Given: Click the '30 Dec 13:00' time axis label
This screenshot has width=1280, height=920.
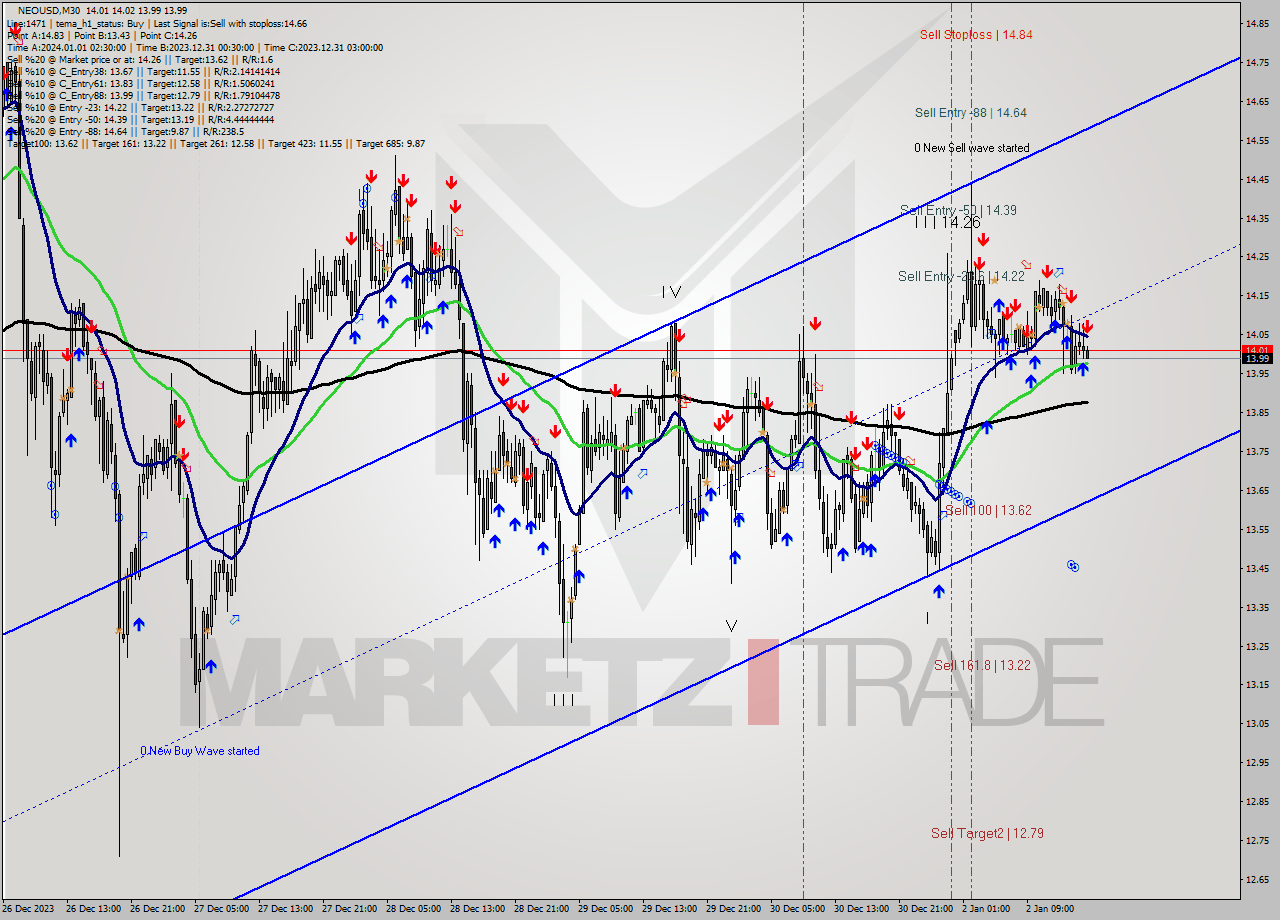Looking at the screenshot, I should coord(861,909).
